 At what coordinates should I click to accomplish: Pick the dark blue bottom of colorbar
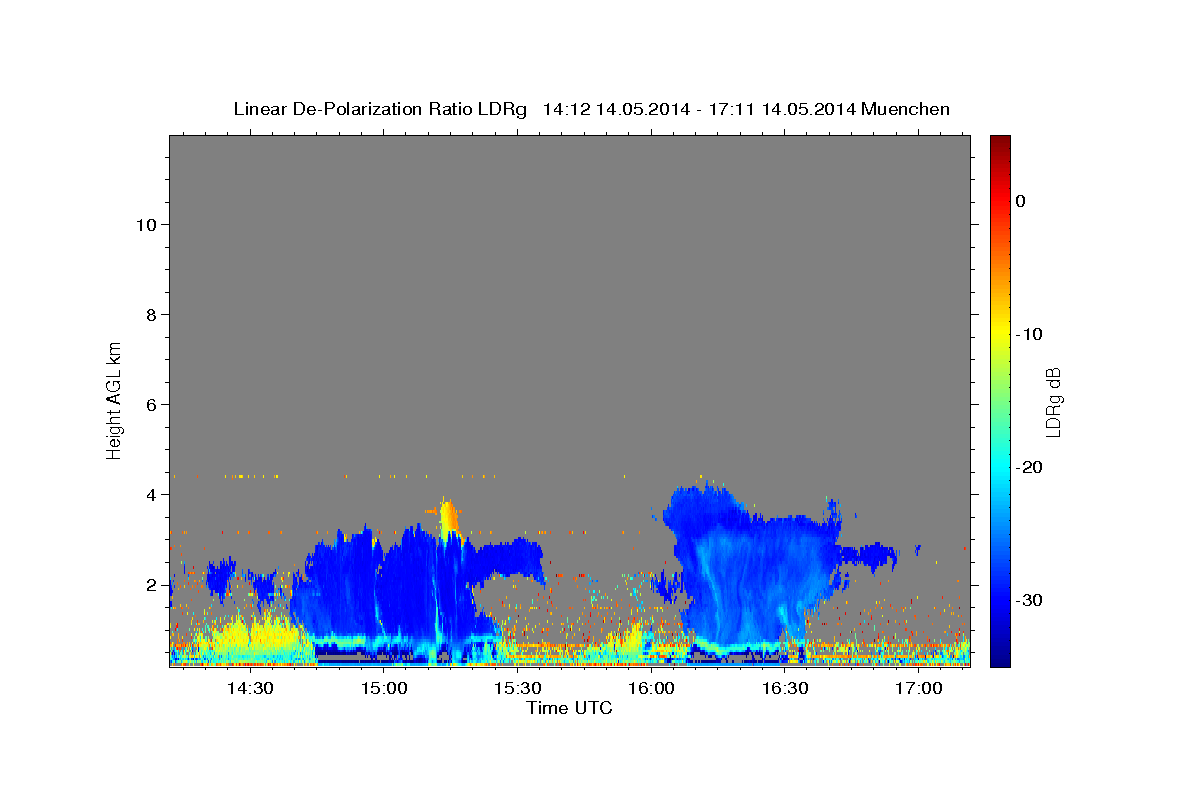[1000, 658]
